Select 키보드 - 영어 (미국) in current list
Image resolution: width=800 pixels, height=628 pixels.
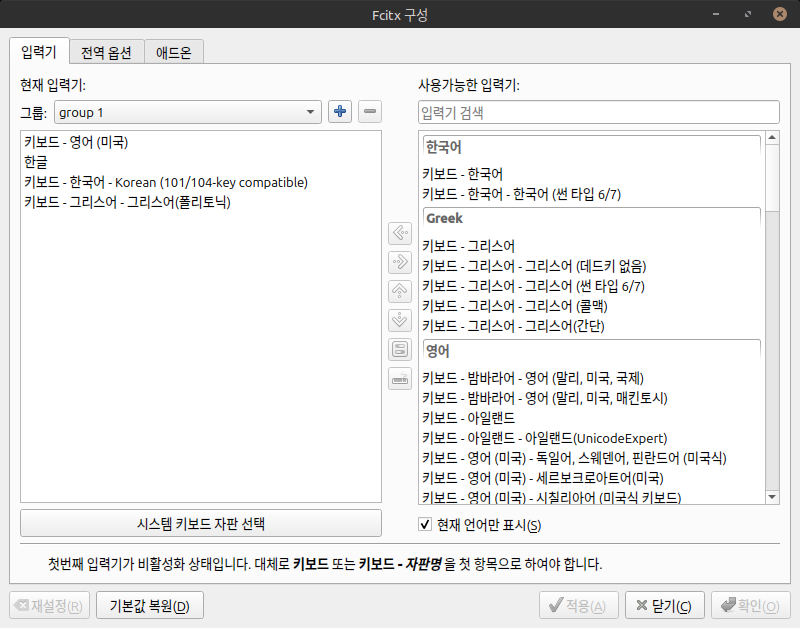(201, 142)
